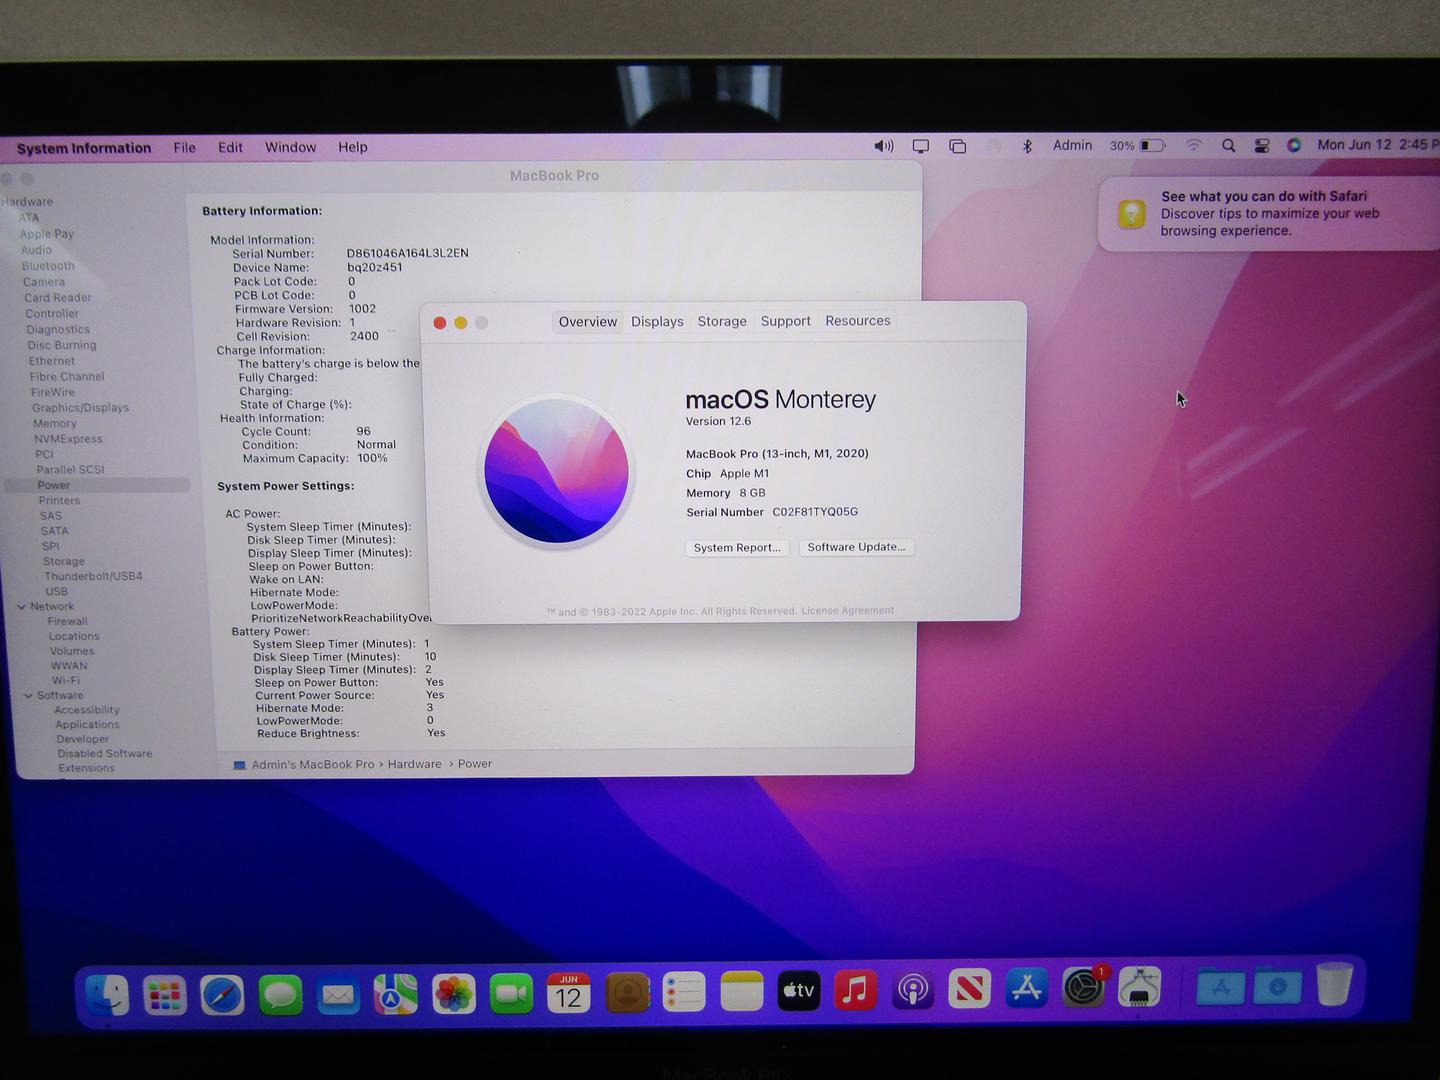Open Mail app in the Dock
Screen dimensions: 1440x1080
(338, 994)
